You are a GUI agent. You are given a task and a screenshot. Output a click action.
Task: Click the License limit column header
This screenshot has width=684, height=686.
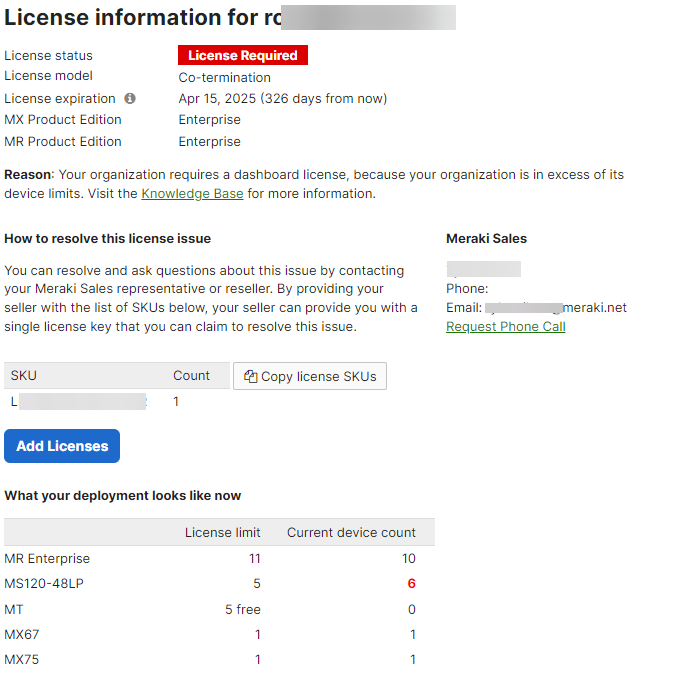pos(222,532)
